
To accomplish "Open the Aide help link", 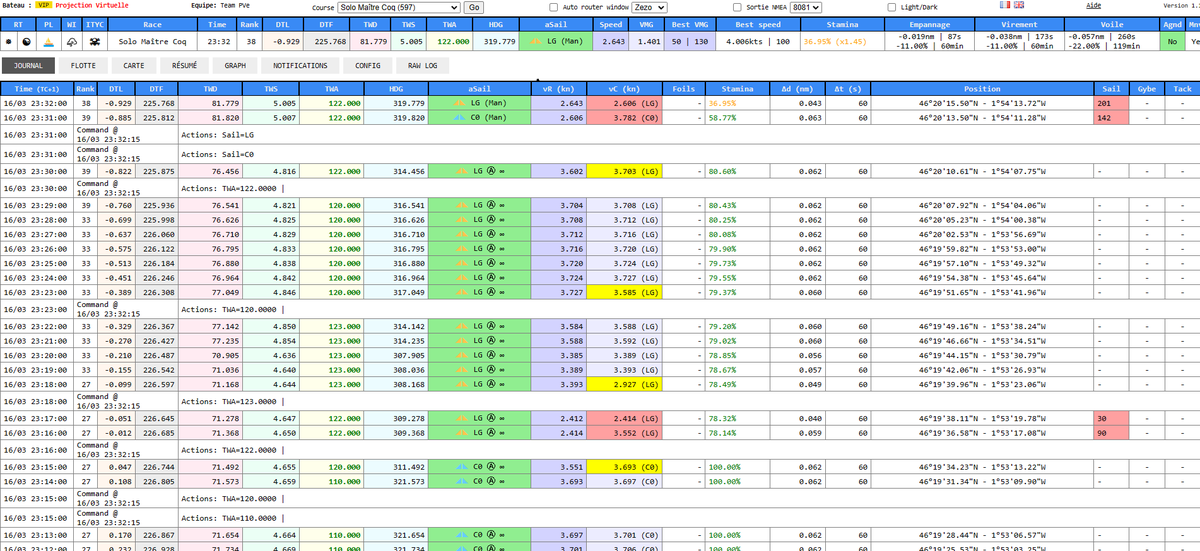I will [x=1095, y=6].
